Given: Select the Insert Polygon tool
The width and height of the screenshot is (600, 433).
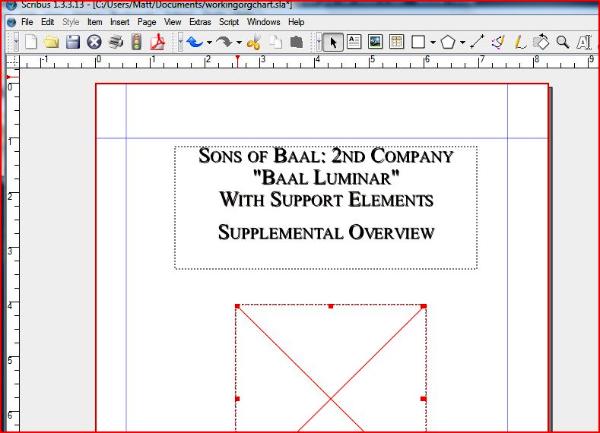Looking at the screenshot, I should (x=448, y=42).
